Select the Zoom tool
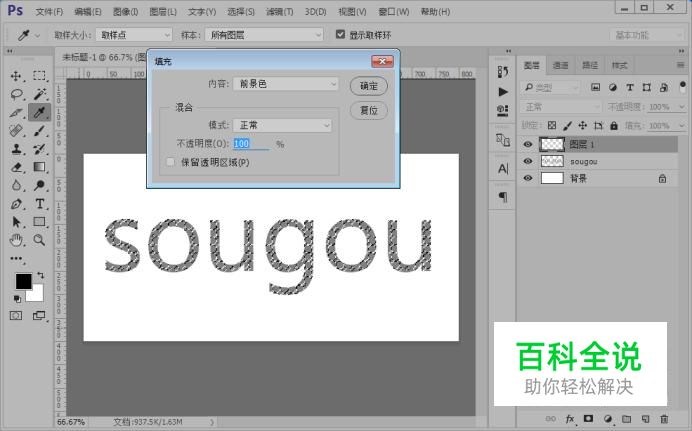 pos(39,240)
